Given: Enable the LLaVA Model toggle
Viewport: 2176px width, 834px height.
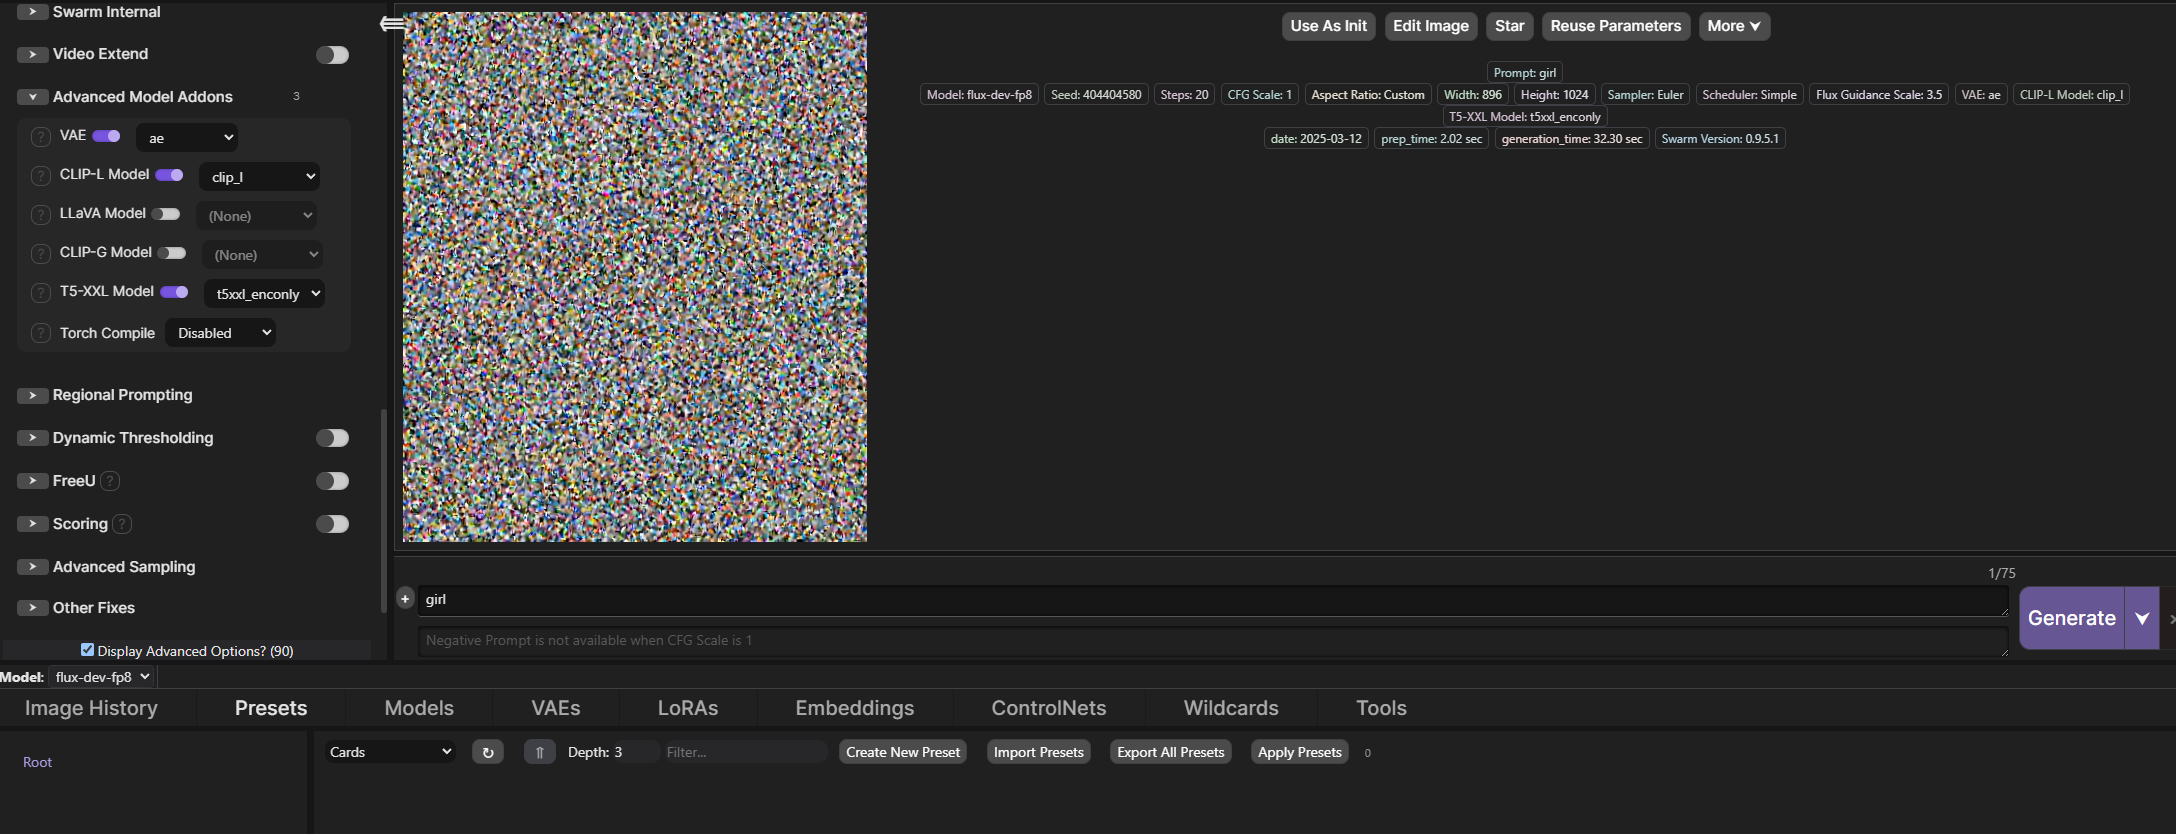Looking at the screenshot, I should [166, 214].
